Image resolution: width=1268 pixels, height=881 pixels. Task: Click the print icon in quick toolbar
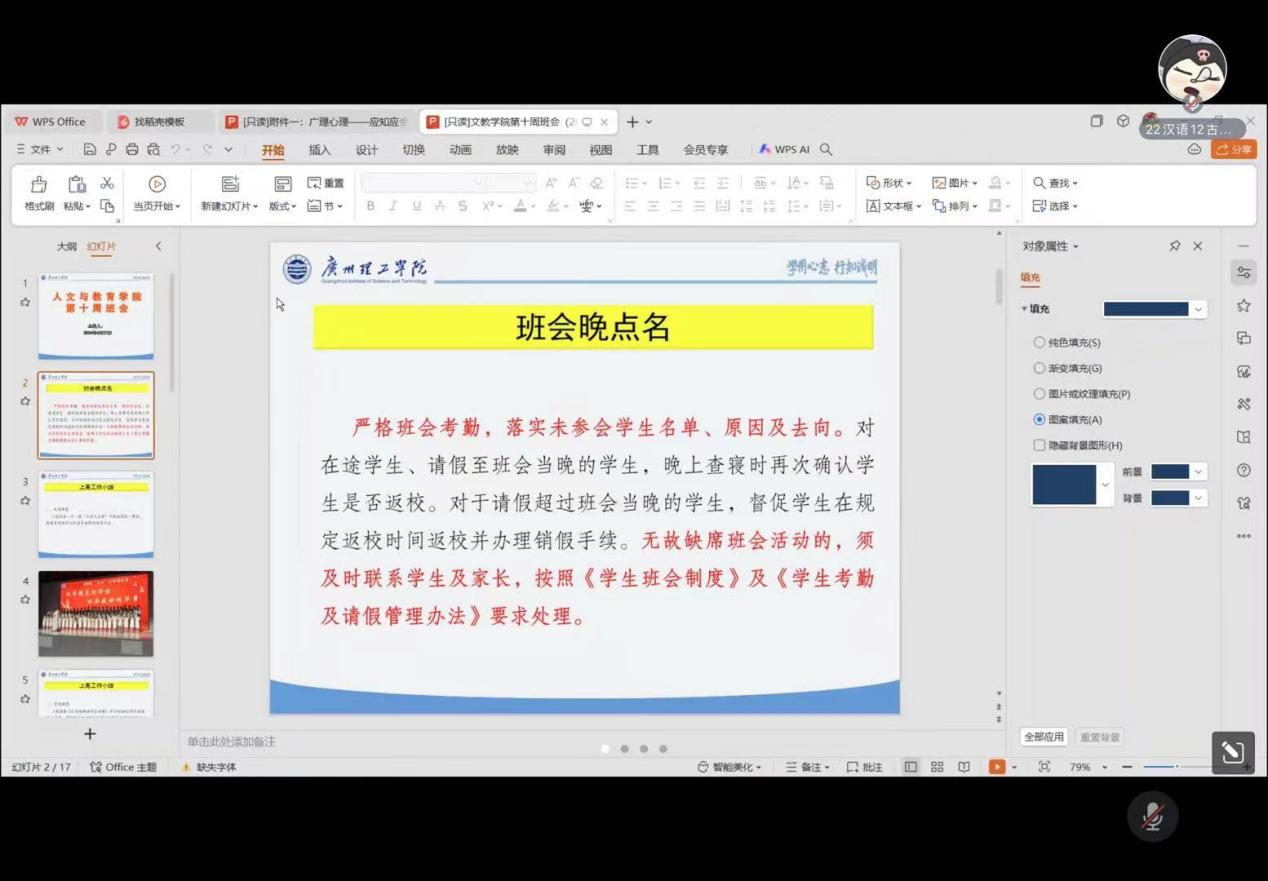[x=132, y=150]
